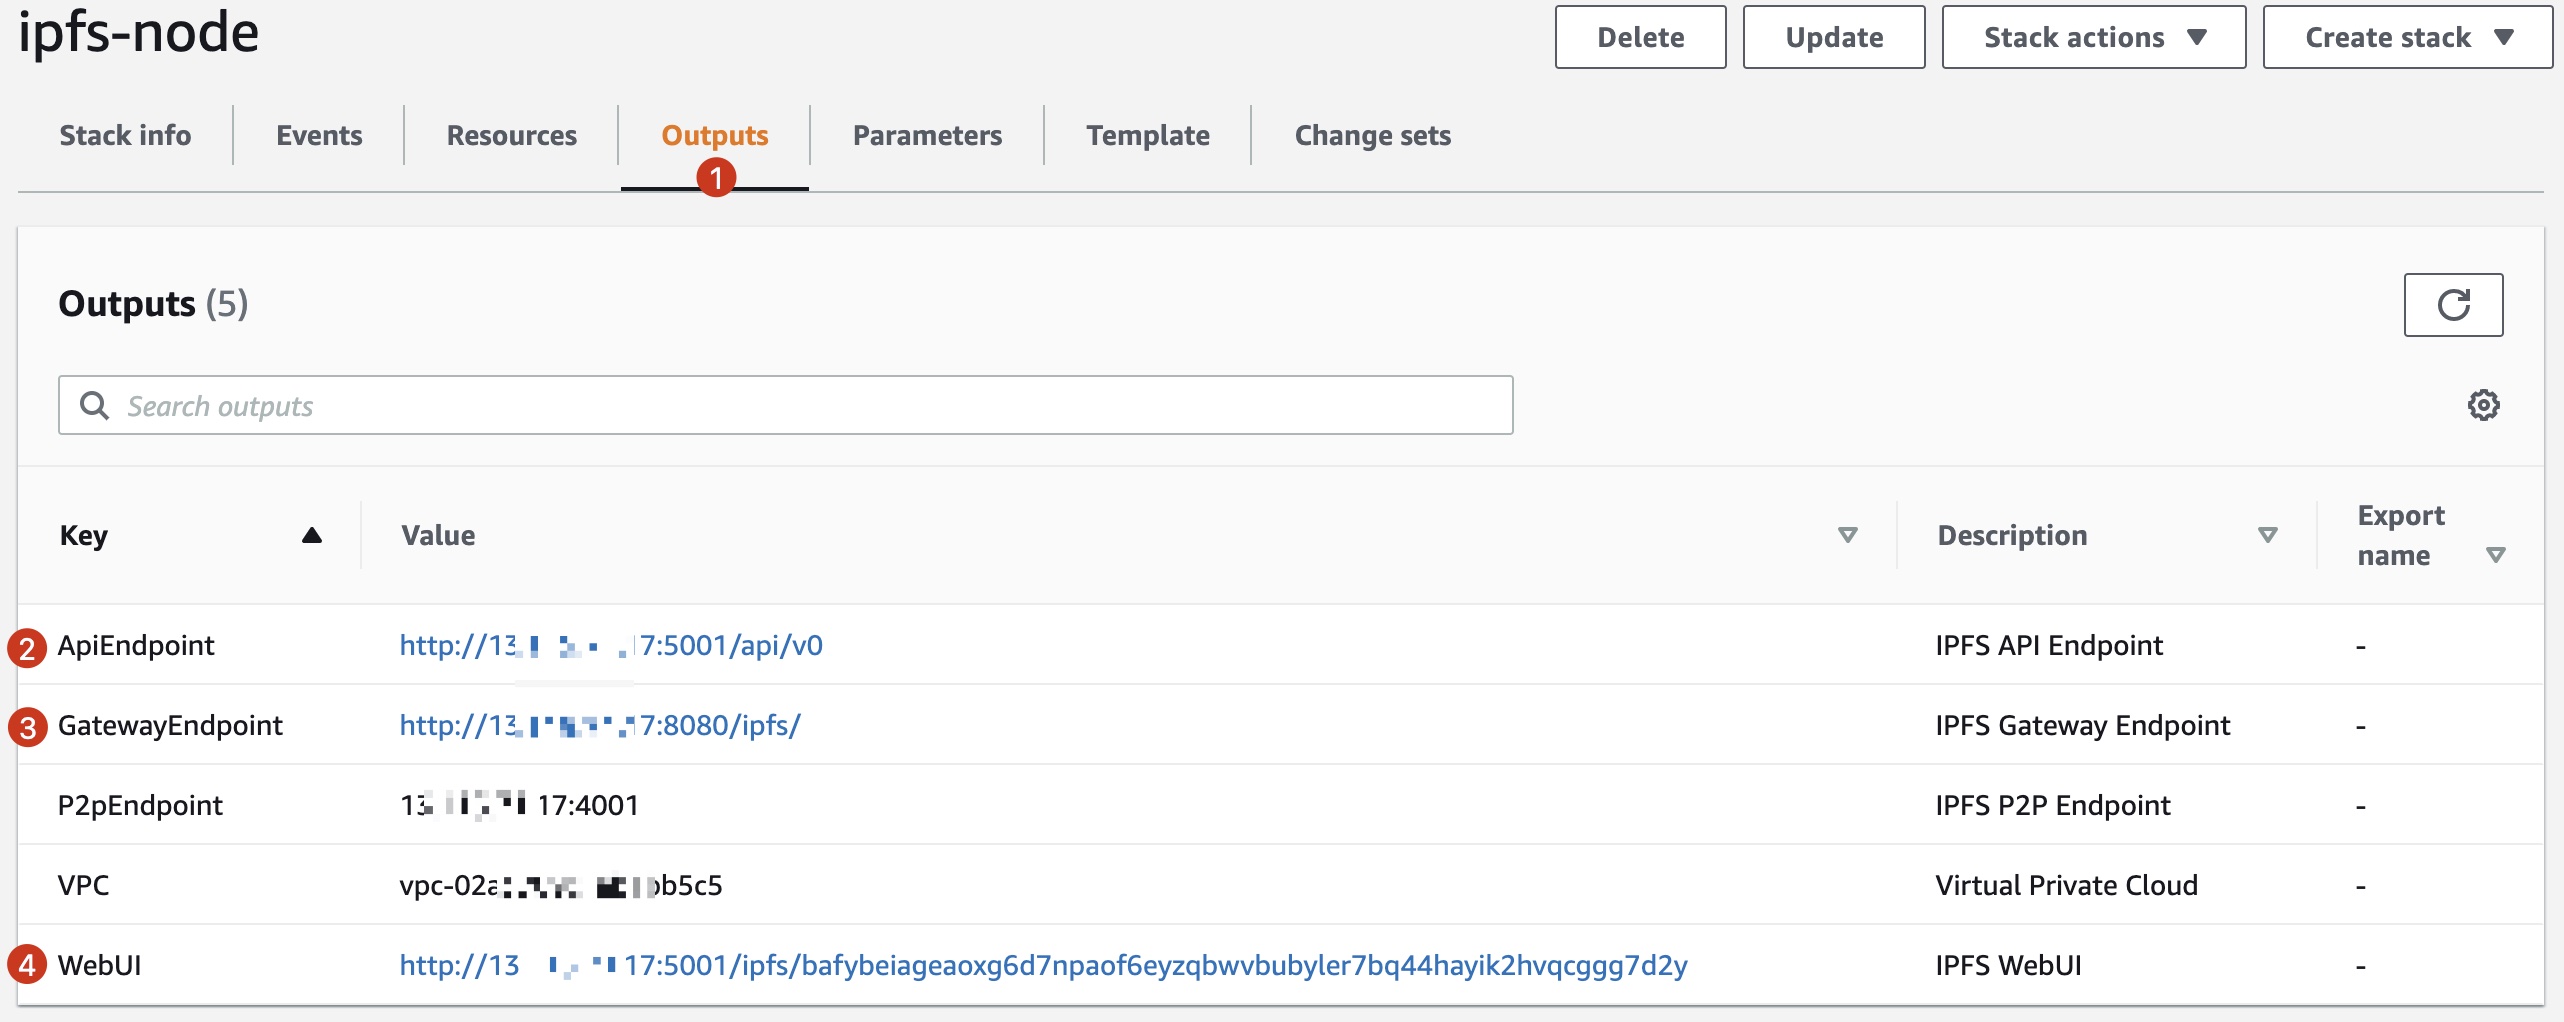Click the Key column header
2564x1022 pixels.
(x=84, y=535)
